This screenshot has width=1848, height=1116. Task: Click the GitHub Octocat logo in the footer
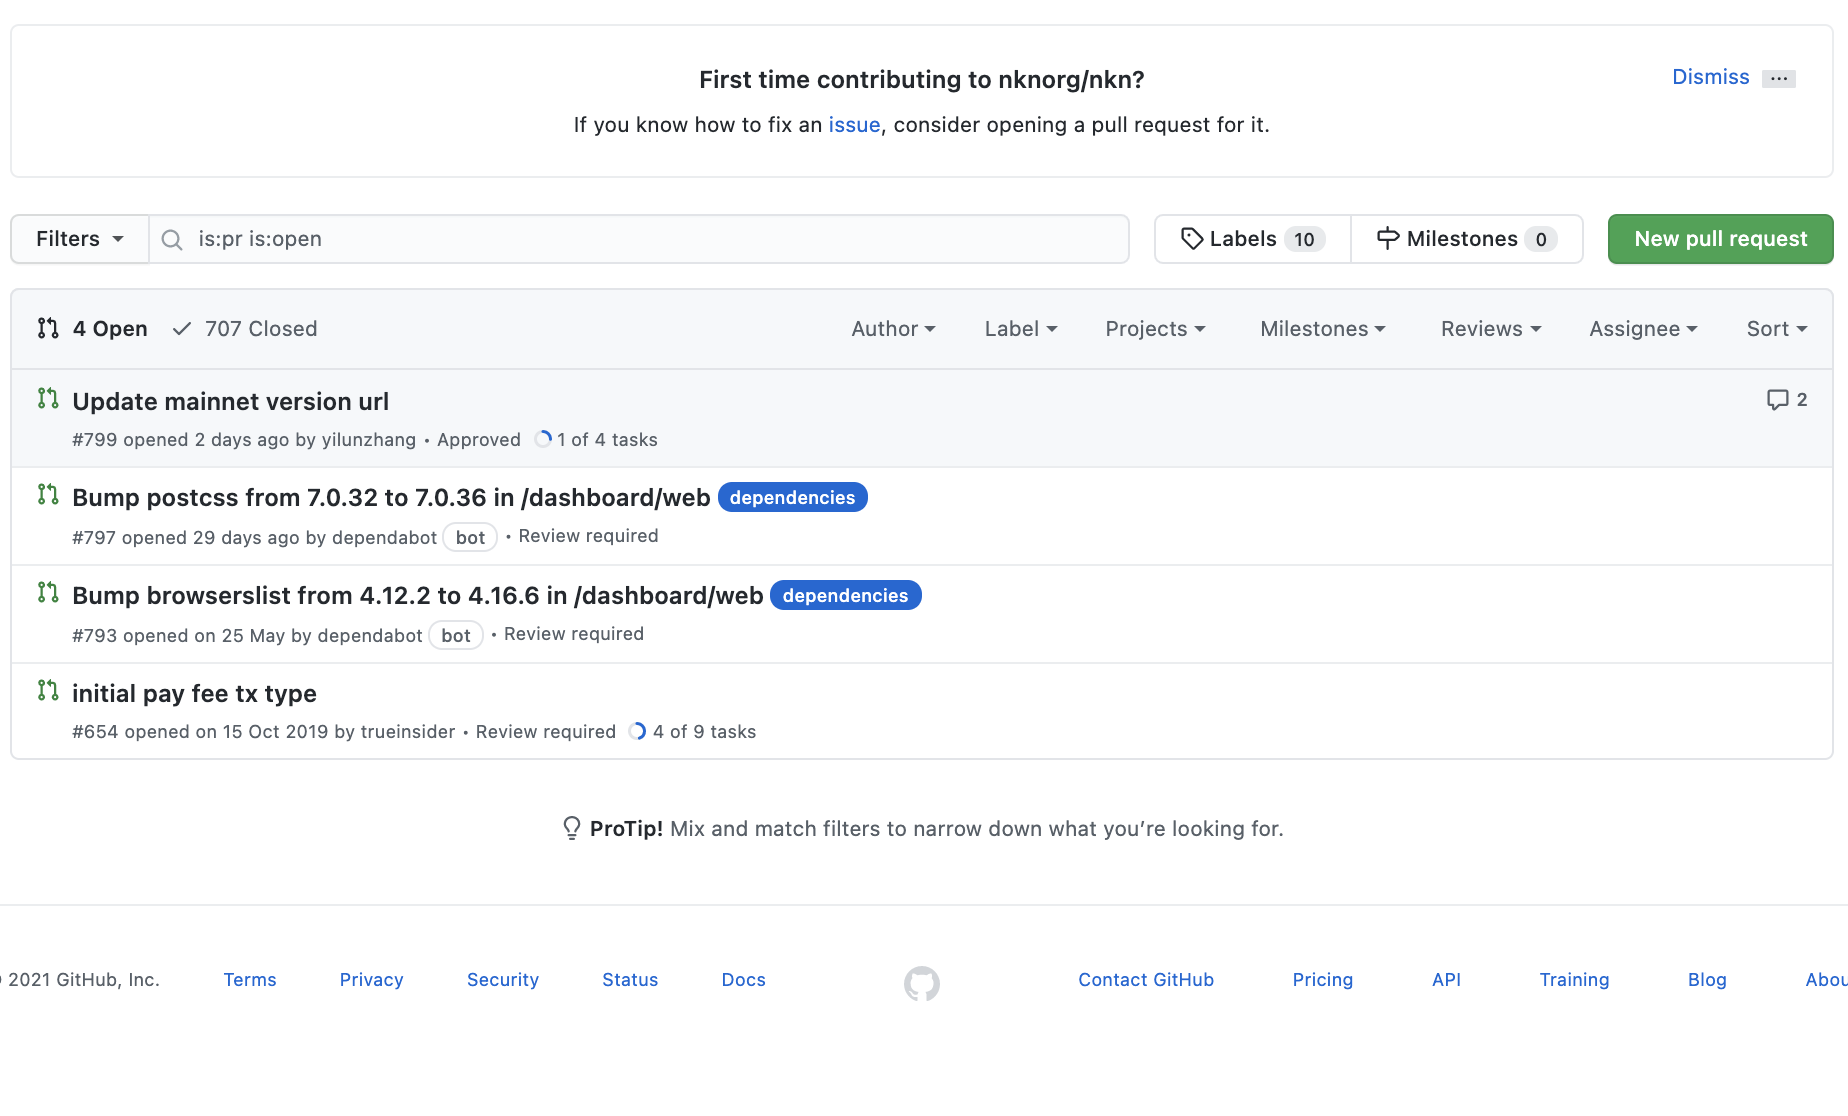[922, 984]
